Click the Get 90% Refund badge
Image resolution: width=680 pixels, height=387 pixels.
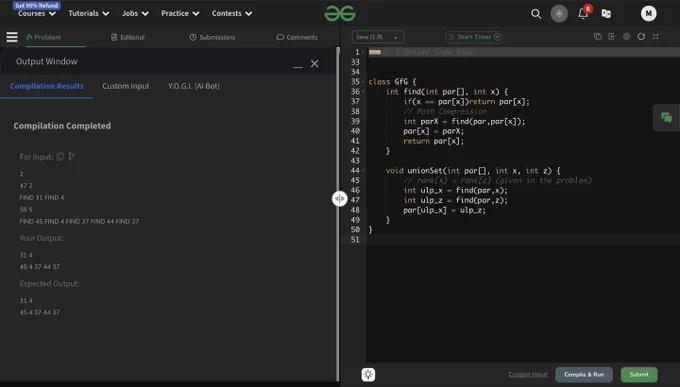point(37,5)
